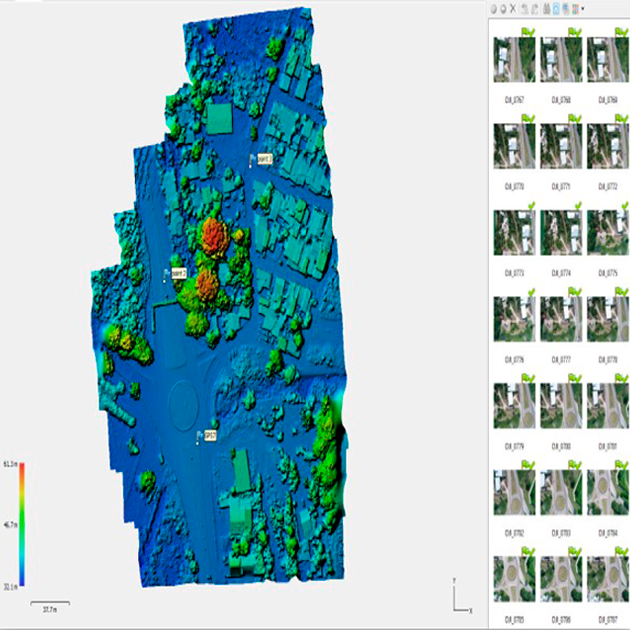Select photo thumbnail DJI_0775
Viewport: 630px width, 630px height.
point(605,233)
